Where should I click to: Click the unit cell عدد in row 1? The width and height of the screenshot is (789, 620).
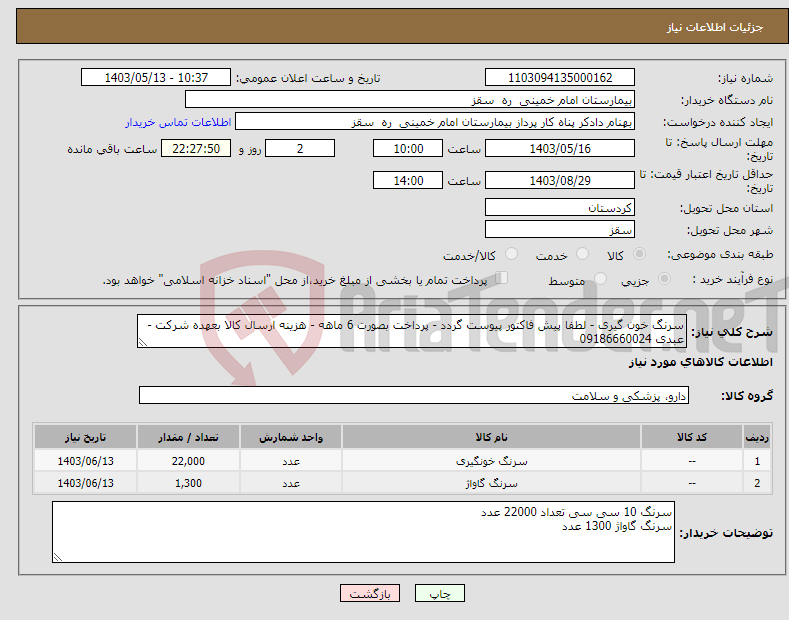(x=291, y=461)
